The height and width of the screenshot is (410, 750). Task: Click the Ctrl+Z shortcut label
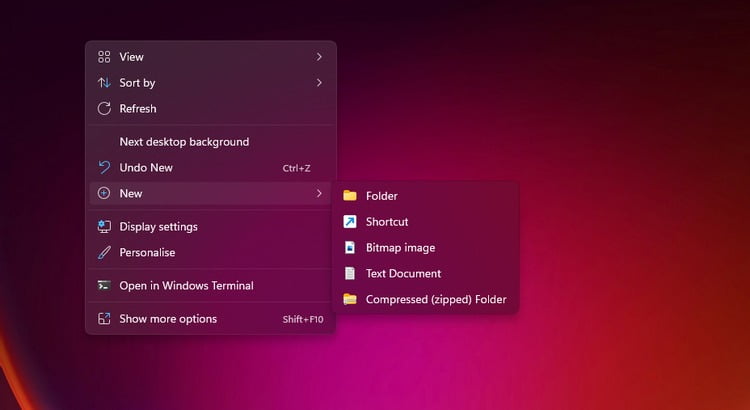tap(297, 168)
